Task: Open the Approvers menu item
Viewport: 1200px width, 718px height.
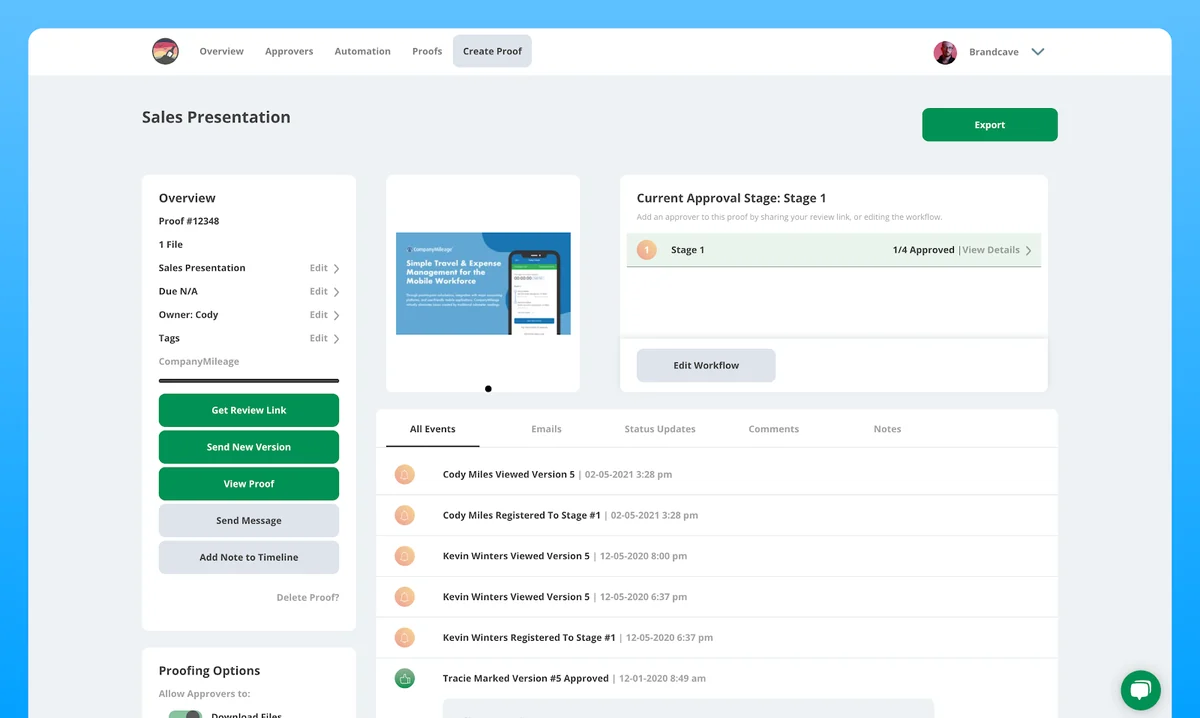Action: click(289, 51)
